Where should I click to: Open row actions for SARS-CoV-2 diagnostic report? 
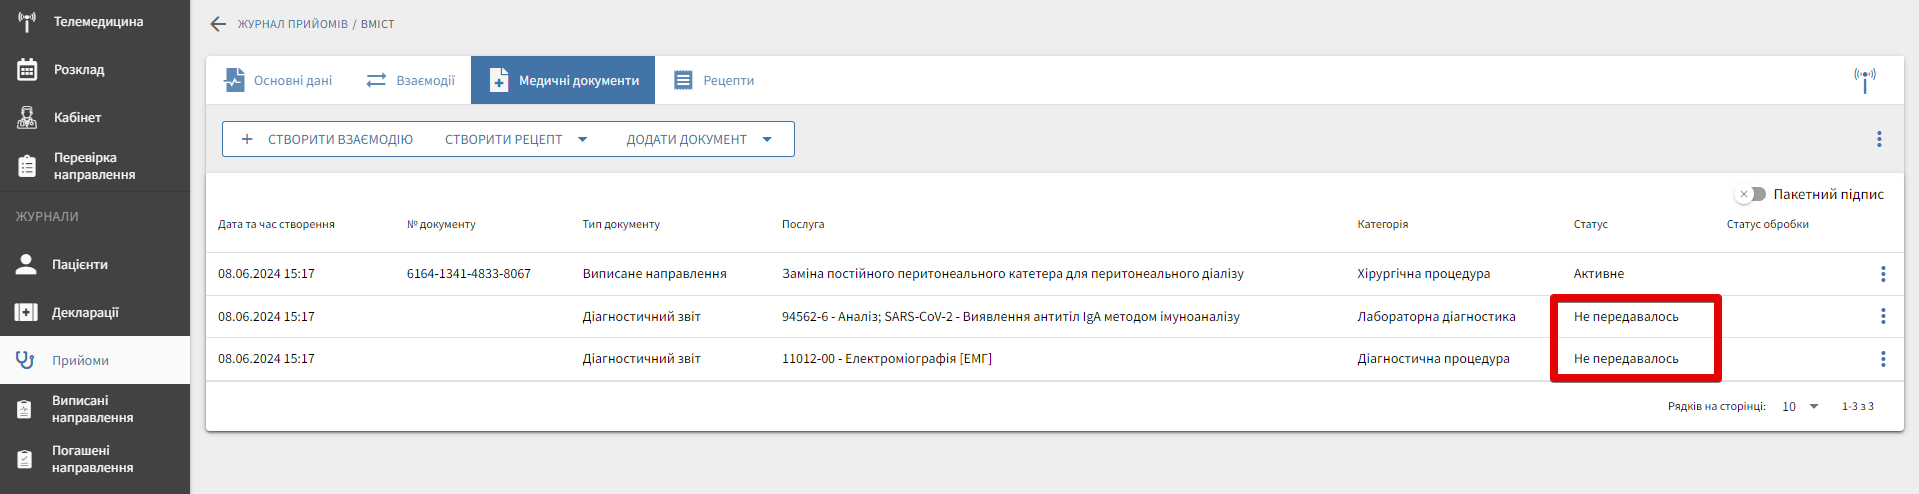1882,316
